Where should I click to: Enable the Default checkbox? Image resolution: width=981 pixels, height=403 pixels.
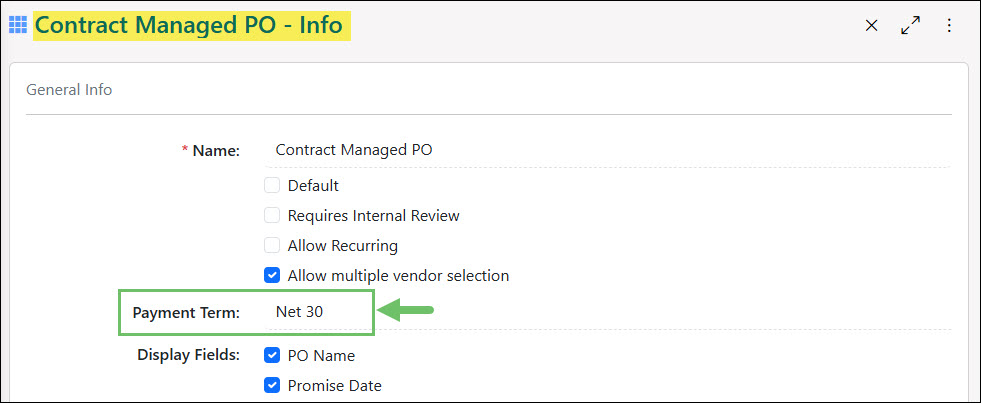272,185
